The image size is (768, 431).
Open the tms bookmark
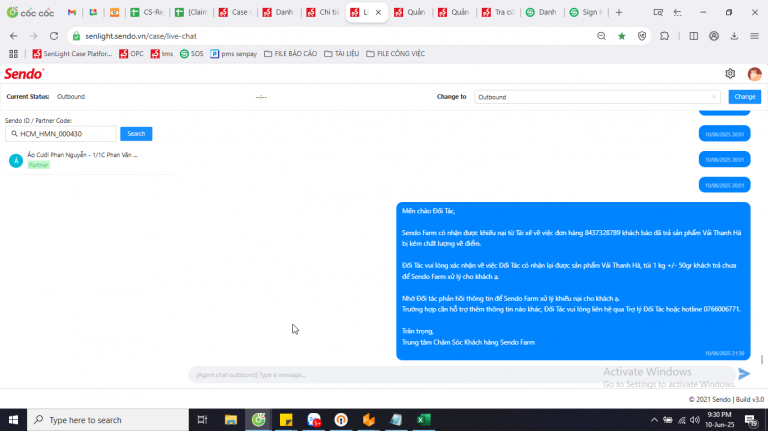(x=162, y=54)
